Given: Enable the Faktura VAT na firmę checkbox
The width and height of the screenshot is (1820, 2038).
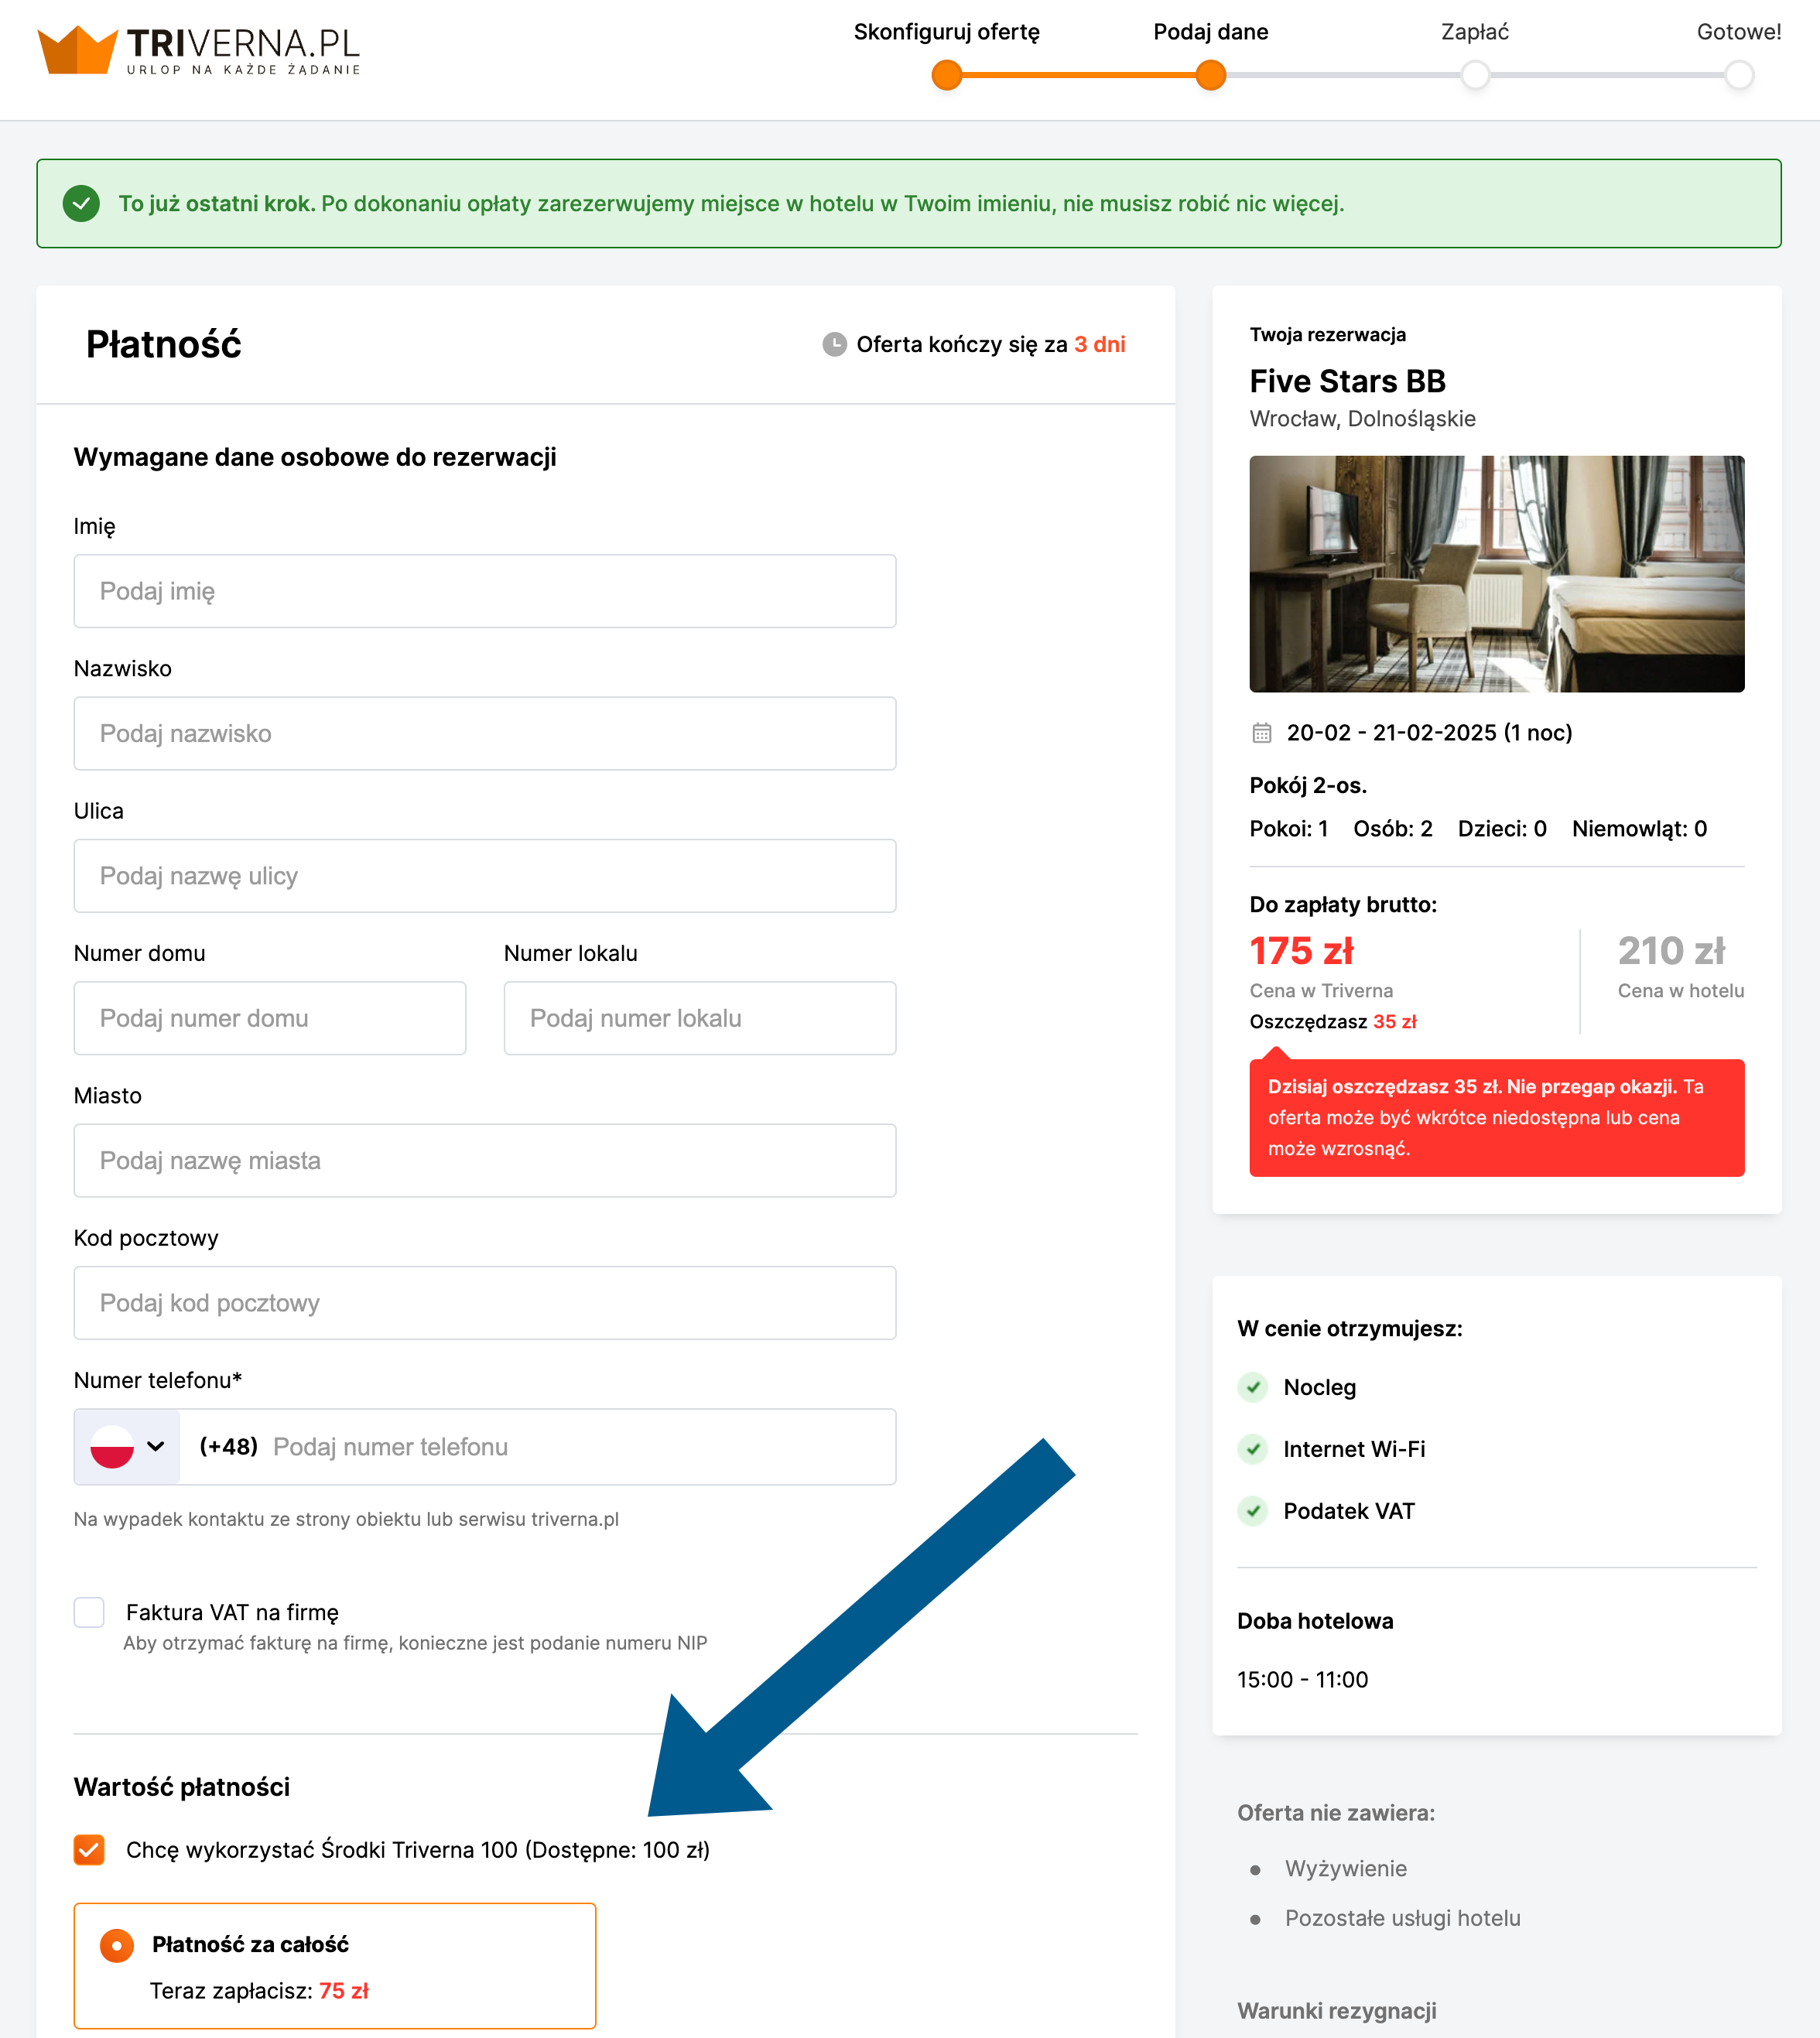Looking at the screenshot, I should 89,1612.
